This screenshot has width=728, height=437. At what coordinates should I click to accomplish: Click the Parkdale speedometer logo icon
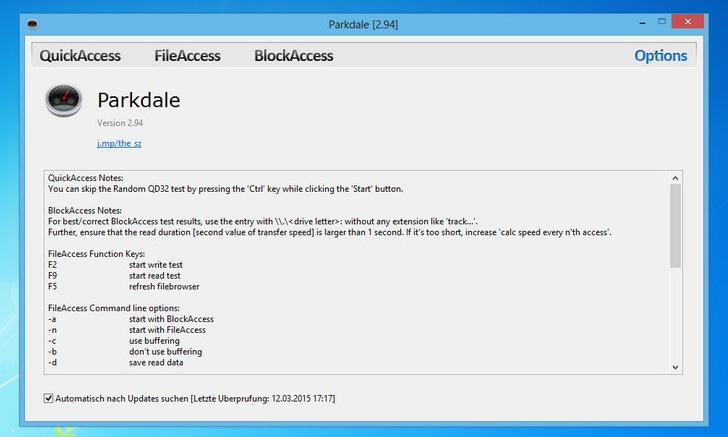[64, 100]
